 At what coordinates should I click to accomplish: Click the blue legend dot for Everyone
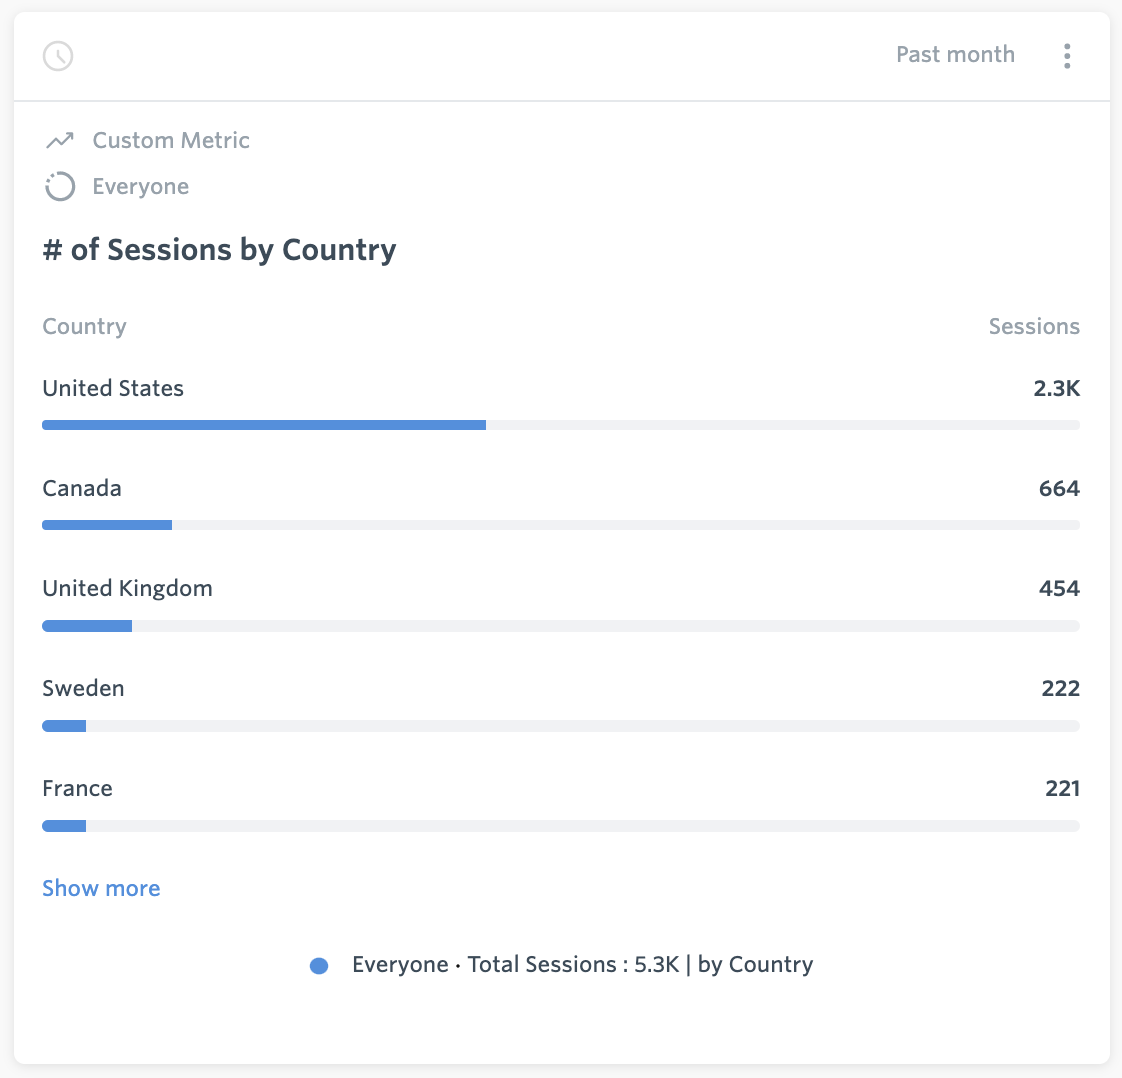coord(319,966)
